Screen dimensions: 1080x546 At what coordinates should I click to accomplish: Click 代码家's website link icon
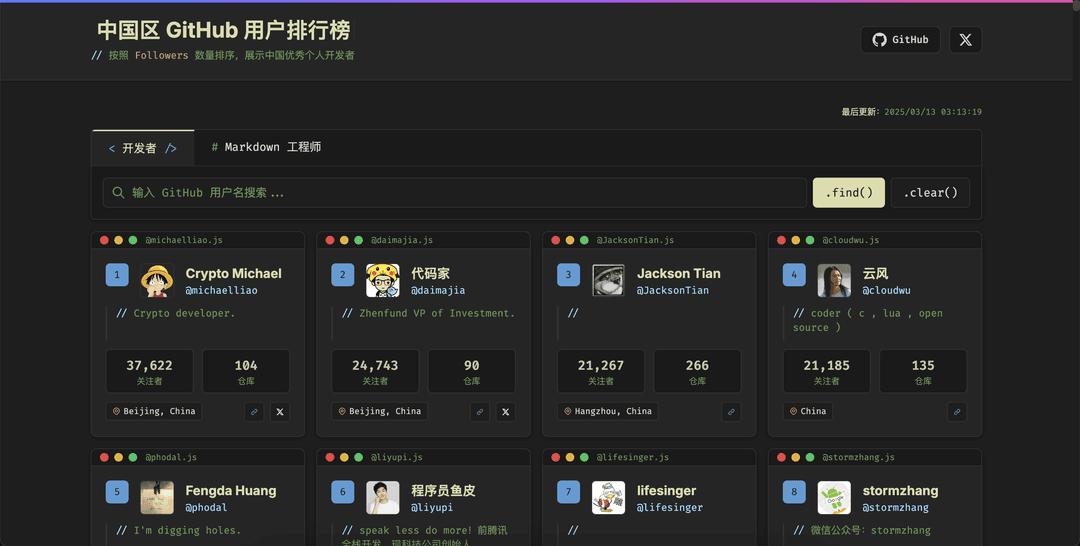[x=480, y=411]
